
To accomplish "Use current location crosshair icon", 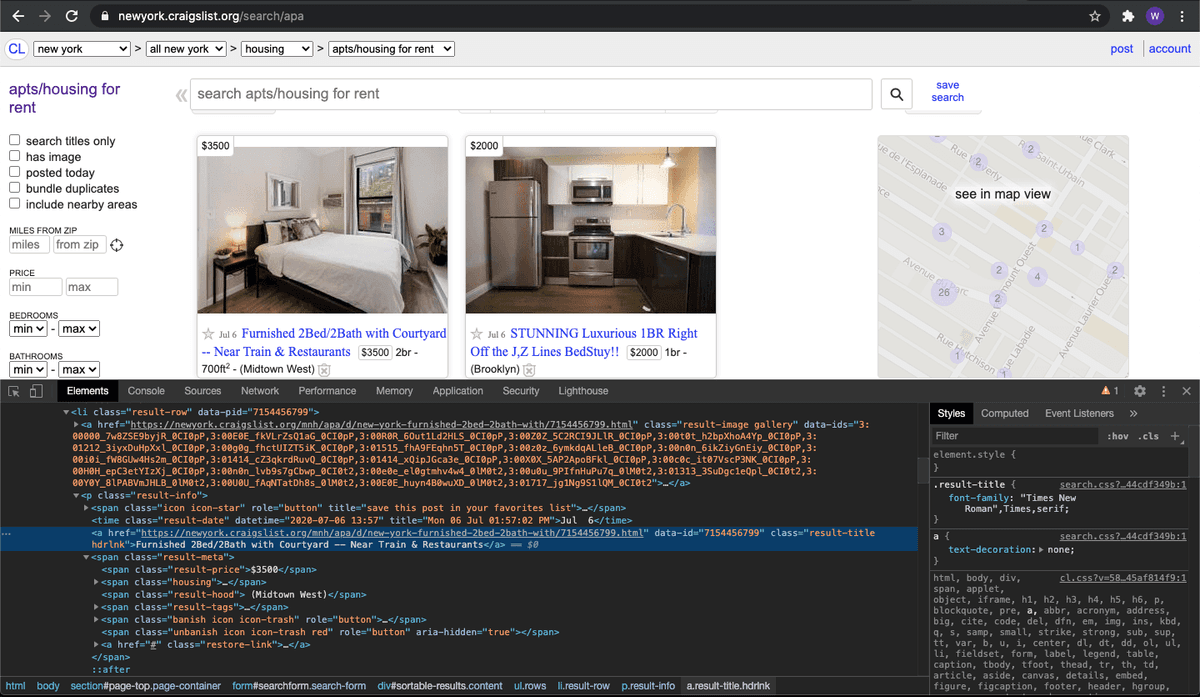I will [117, 245].
